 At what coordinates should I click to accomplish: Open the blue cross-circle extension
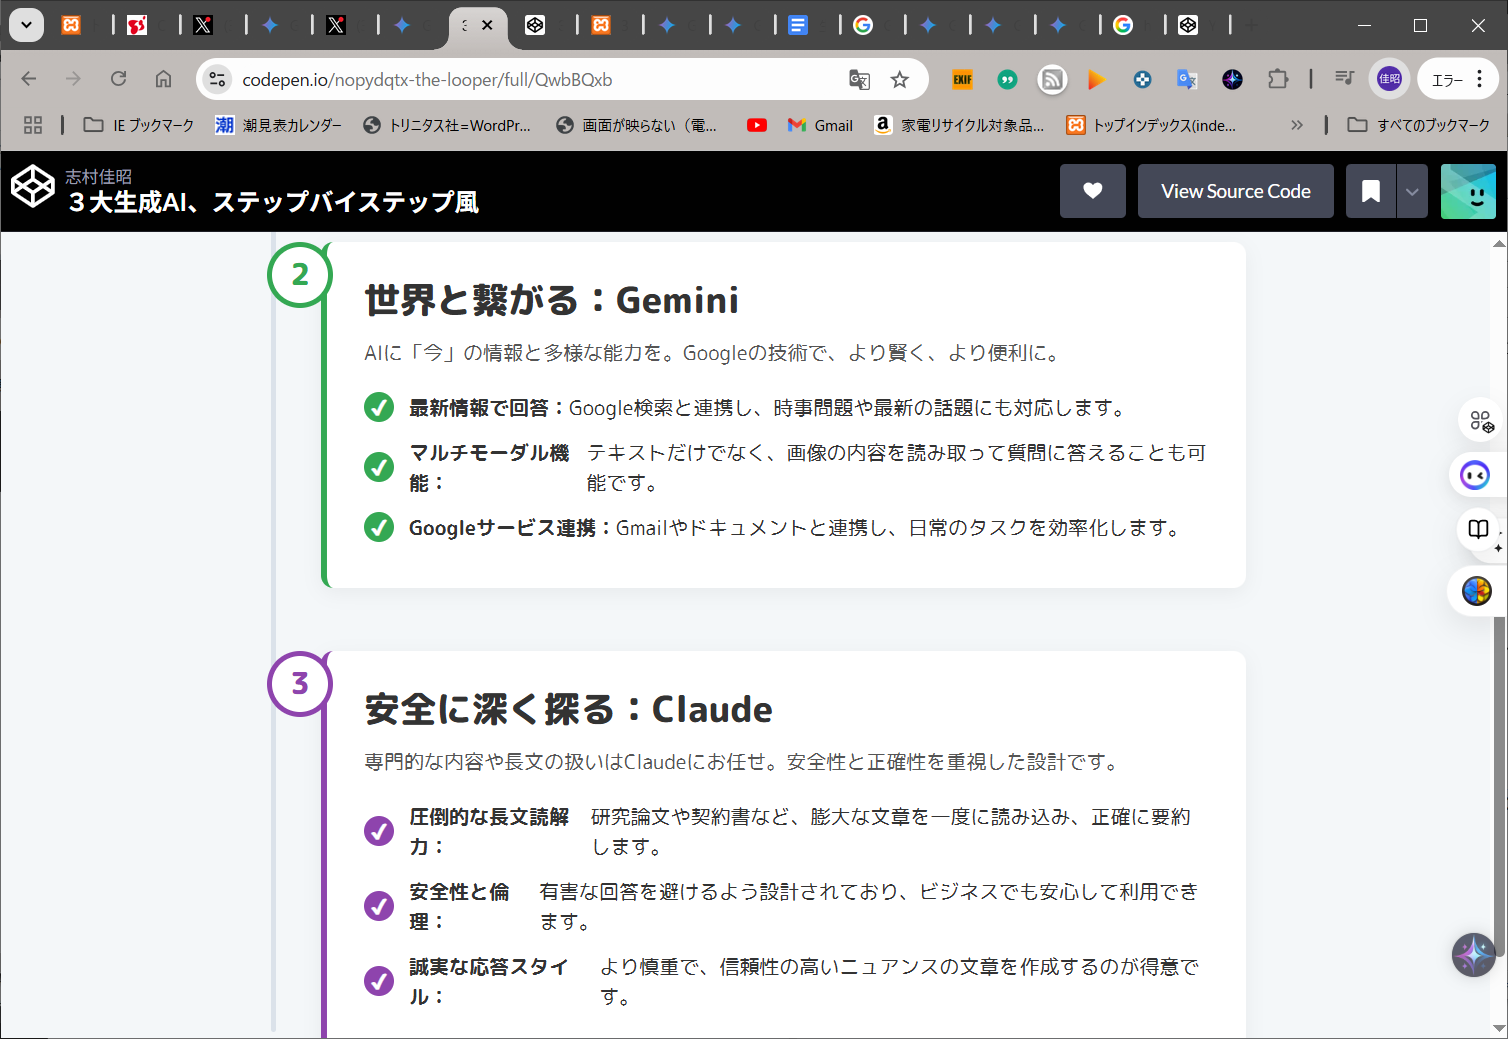tap(1142, 79)
